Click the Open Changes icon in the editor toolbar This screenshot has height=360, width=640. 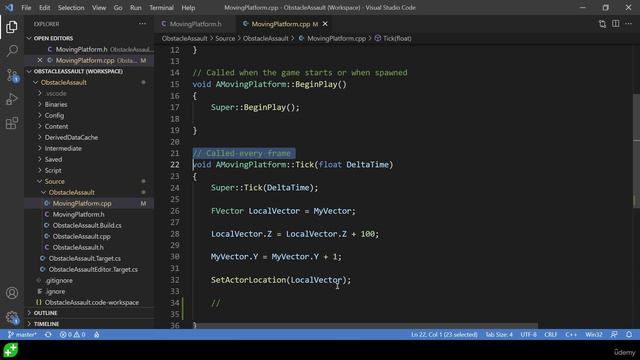(x=602, y=24)
